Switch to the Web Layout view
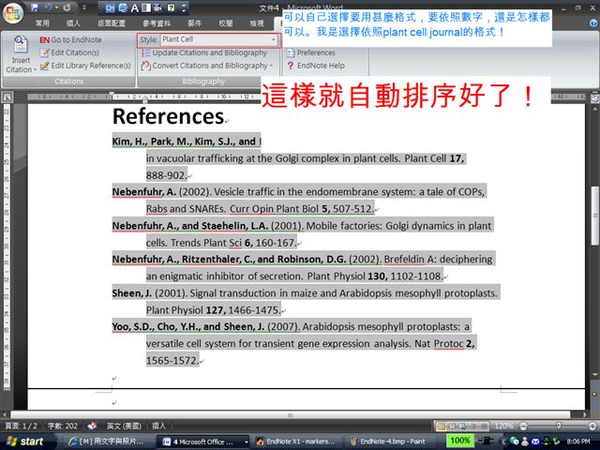Screen dimensions: 600x450 coord(462,426)
